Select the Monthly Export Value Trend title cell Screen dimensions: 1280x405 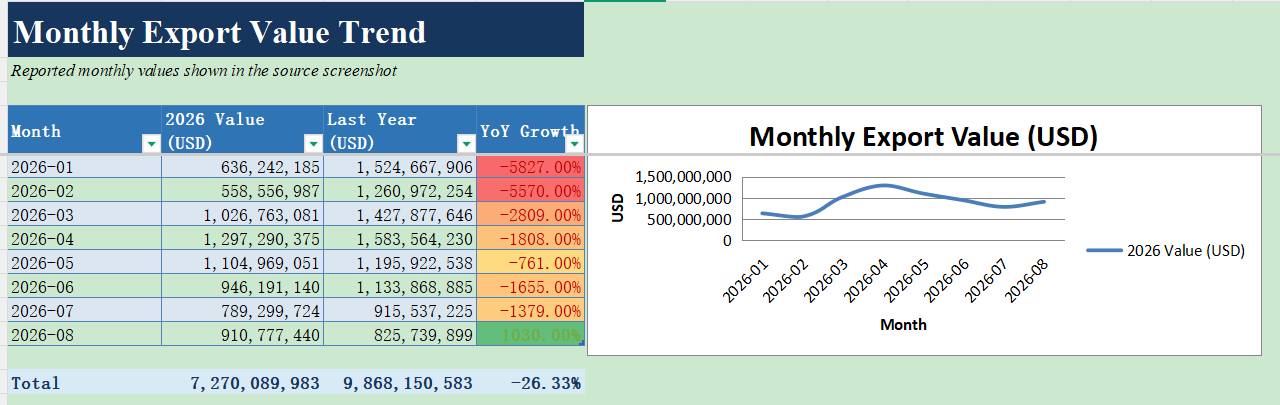296,30
